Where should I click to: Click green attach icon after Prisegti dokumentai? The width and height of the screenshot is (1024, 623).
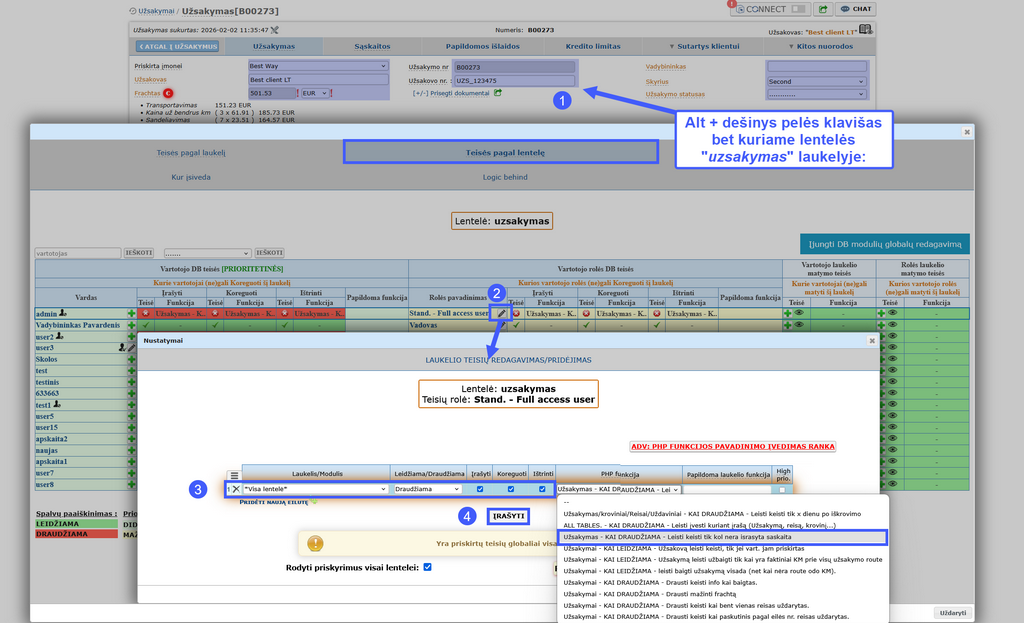click(498, 93)
